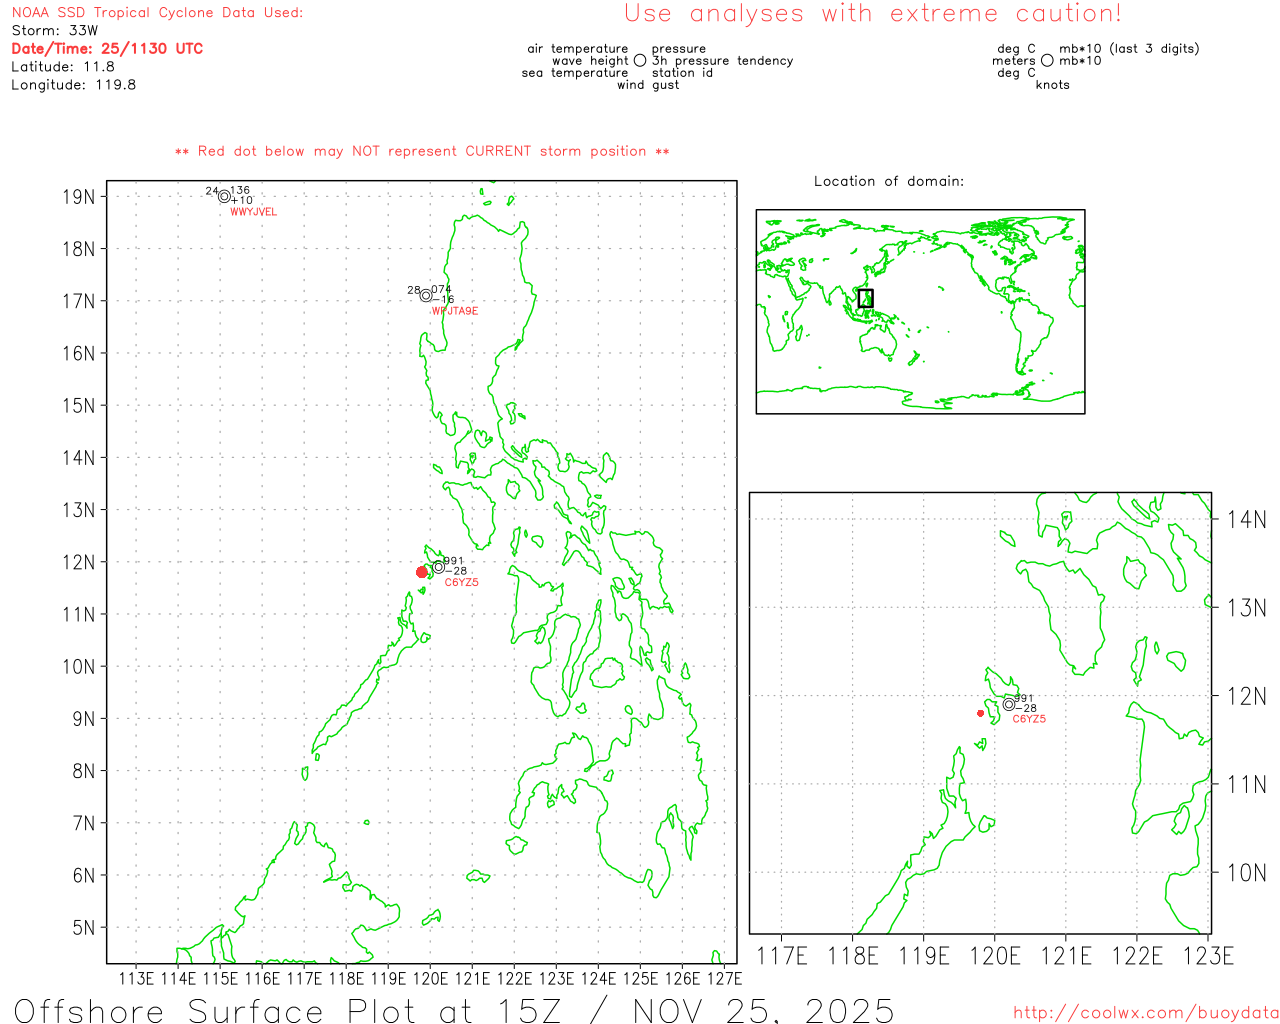This screenshot has width=1280, height=1024.
Task: Click the C6YZ5 station circle on main map
Action: pos(439,567)
